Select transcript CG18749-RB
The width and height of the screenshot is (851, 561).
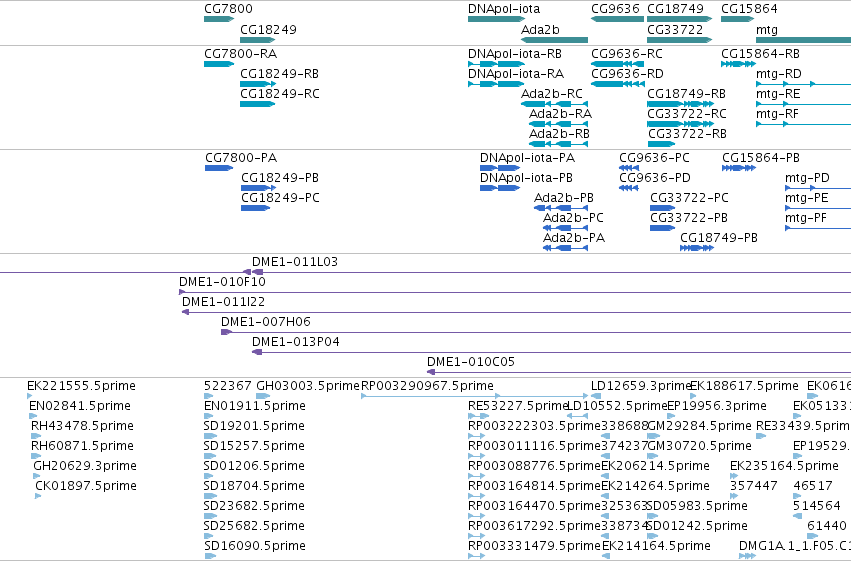coord(681,104)
